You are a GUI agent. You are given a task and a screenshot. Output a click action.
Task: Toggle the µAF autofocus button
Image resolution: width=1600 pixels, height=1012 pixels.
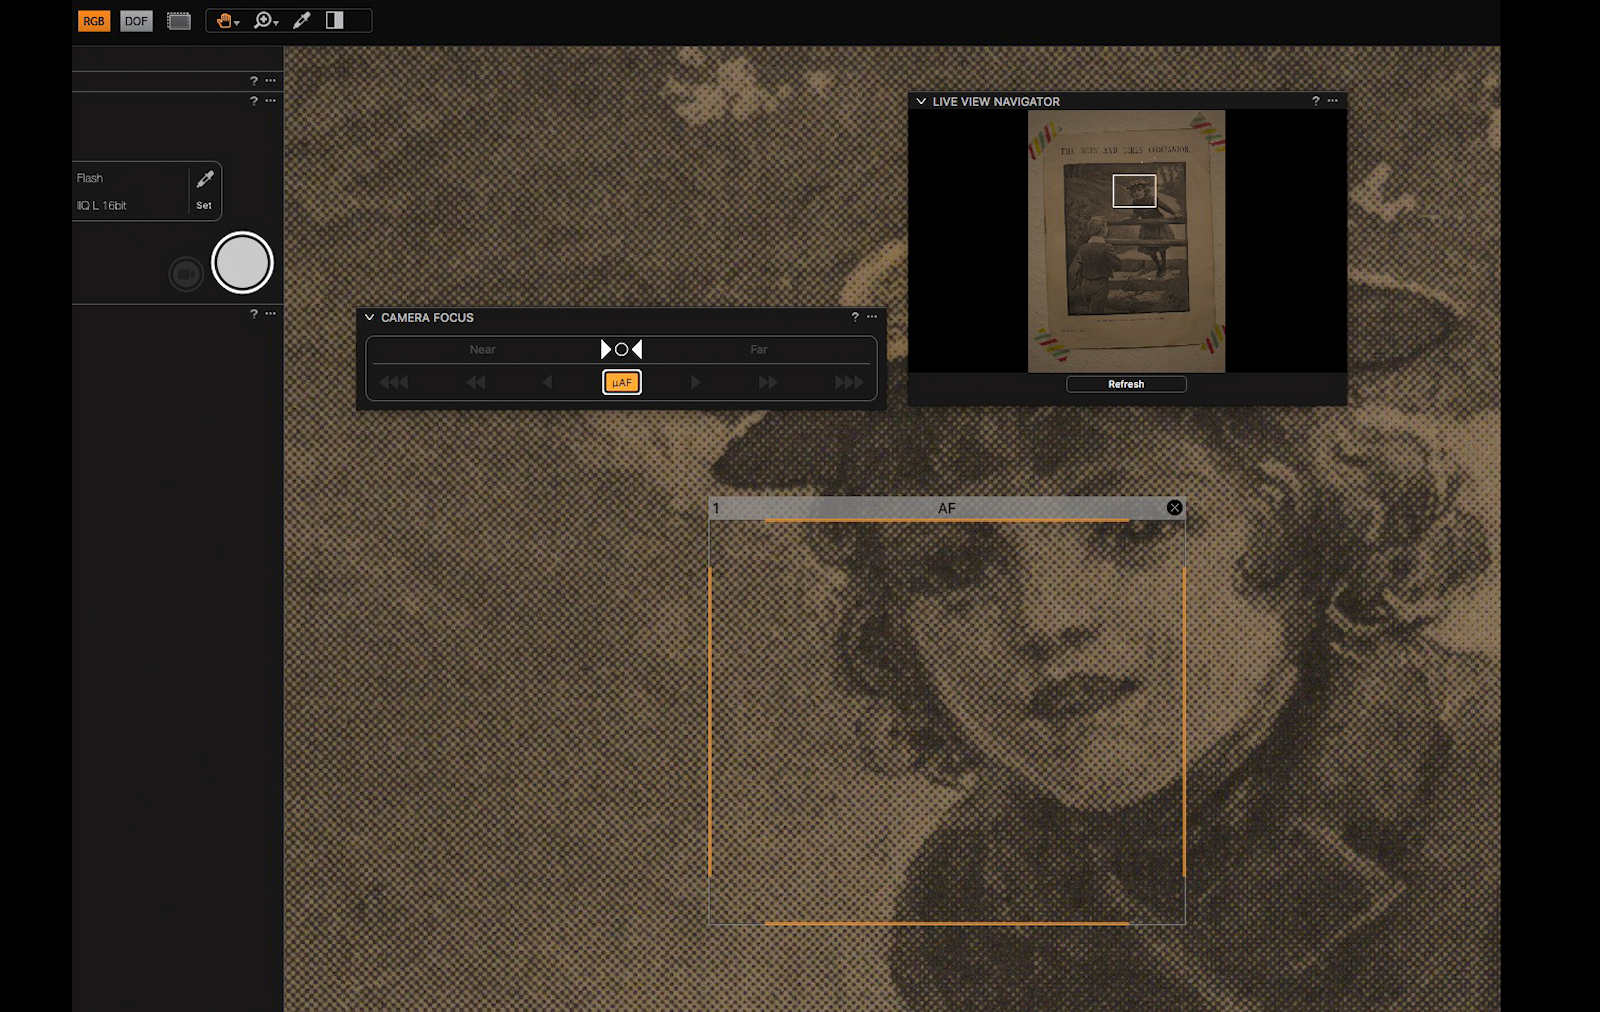click(x=622, y=382)
